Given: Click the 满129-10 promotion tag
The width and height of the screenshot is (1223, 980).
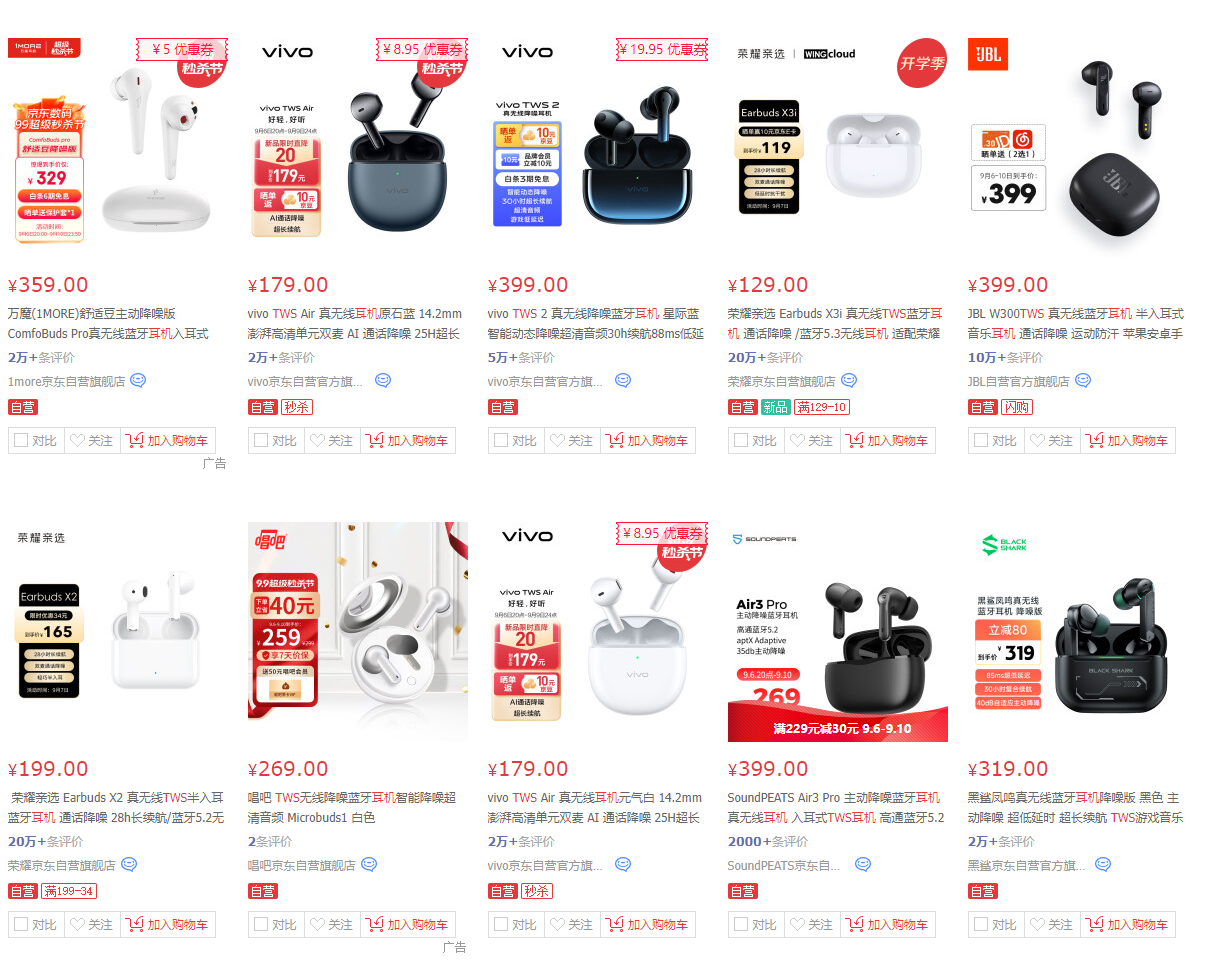Looking at the screenshot, I should point(822,407).
